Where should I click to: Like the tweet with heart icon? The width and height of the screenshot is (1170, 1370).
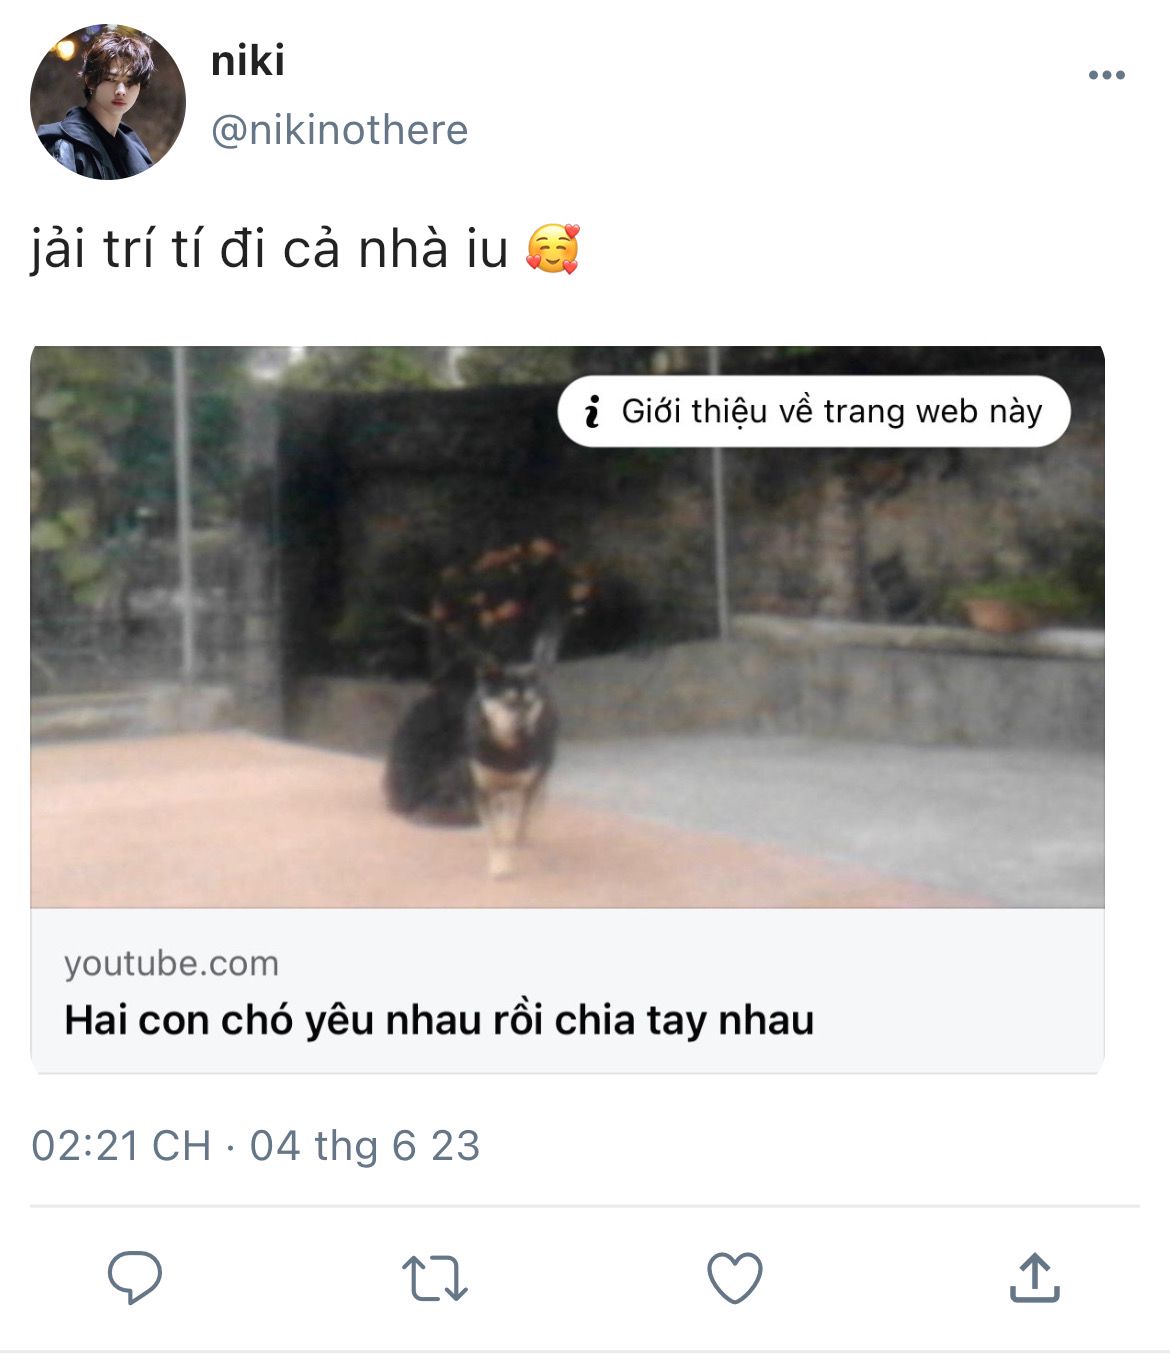coord(735,1278)
